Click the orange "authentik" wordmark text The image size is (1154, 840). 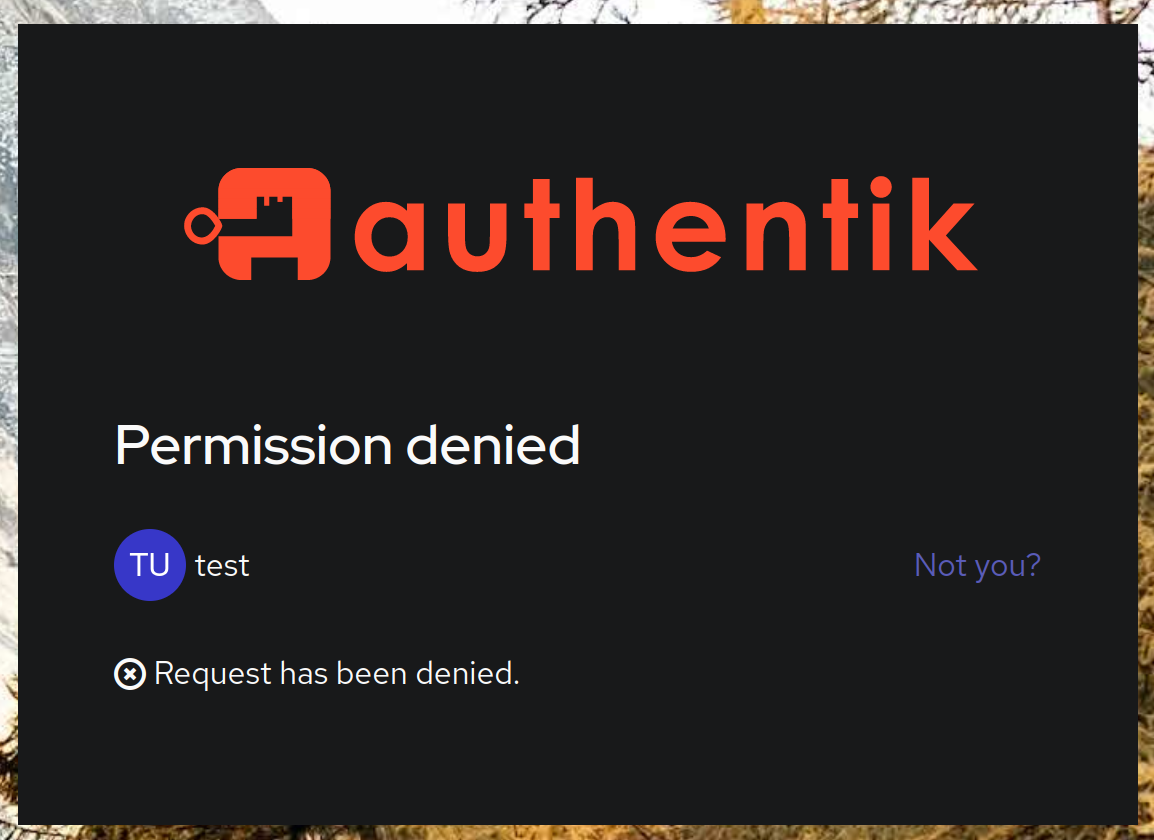(x=666, y=225)
